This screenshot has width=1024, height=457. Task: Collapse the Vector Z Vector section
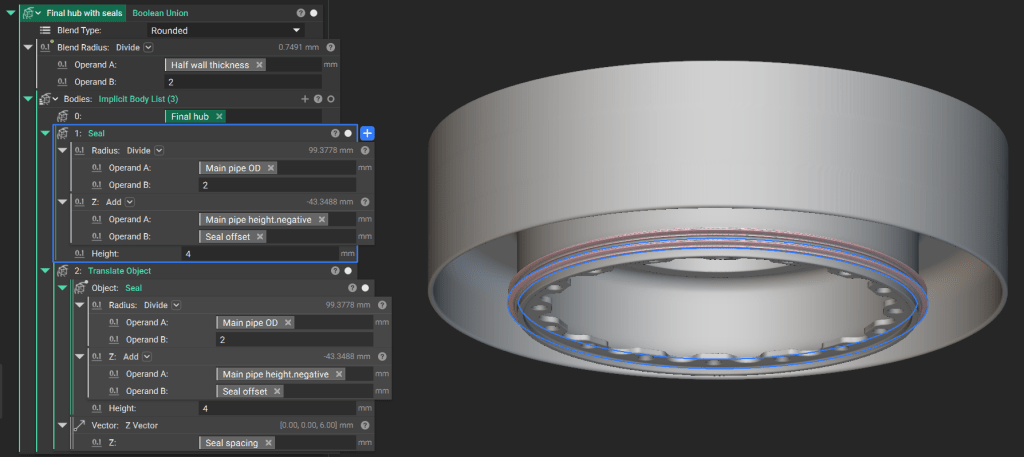(x=63, y=425)
